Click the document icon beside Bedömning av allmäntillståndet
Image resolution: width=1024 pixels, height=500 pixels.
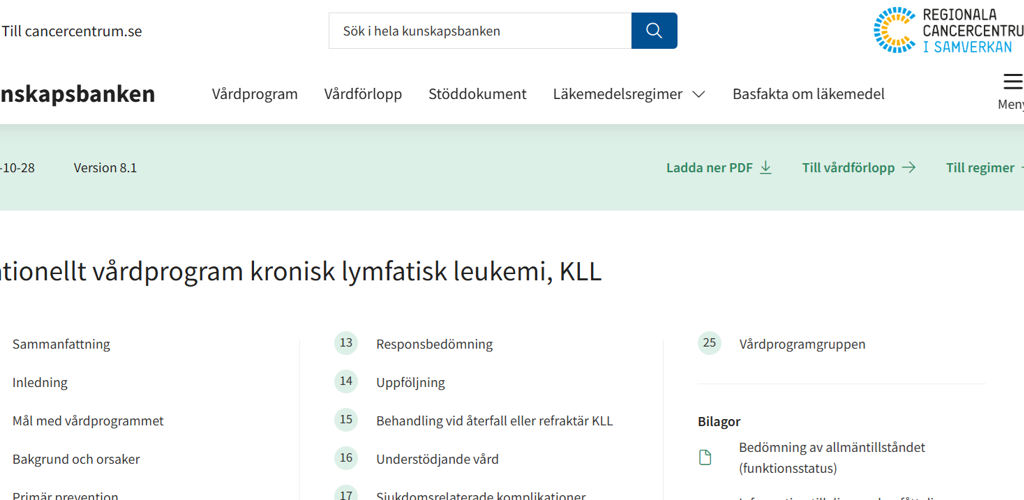(705, 458)
